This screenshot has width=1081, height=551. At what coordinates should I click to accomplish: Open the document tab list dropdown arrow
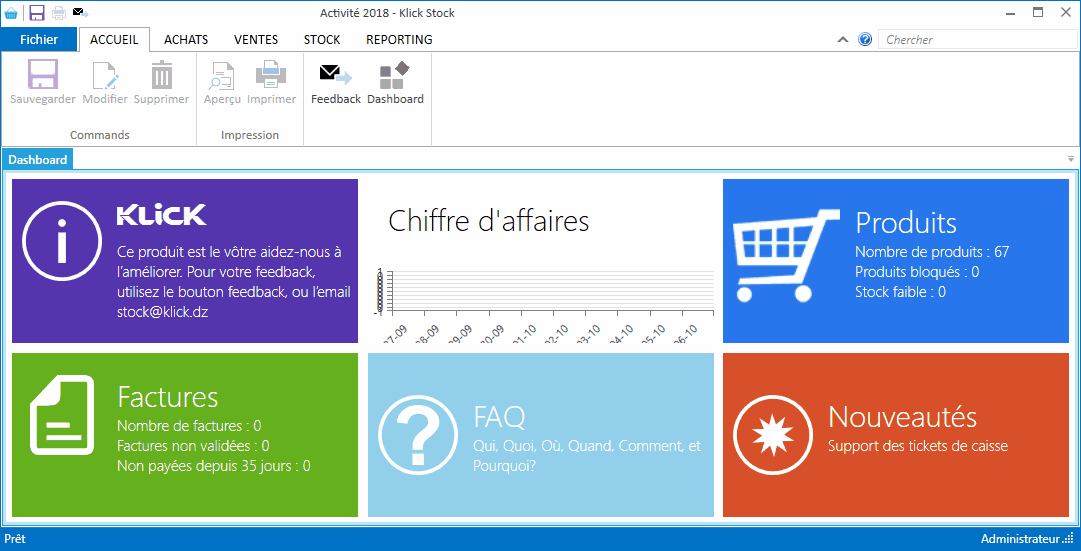[x=1070, y=159]
